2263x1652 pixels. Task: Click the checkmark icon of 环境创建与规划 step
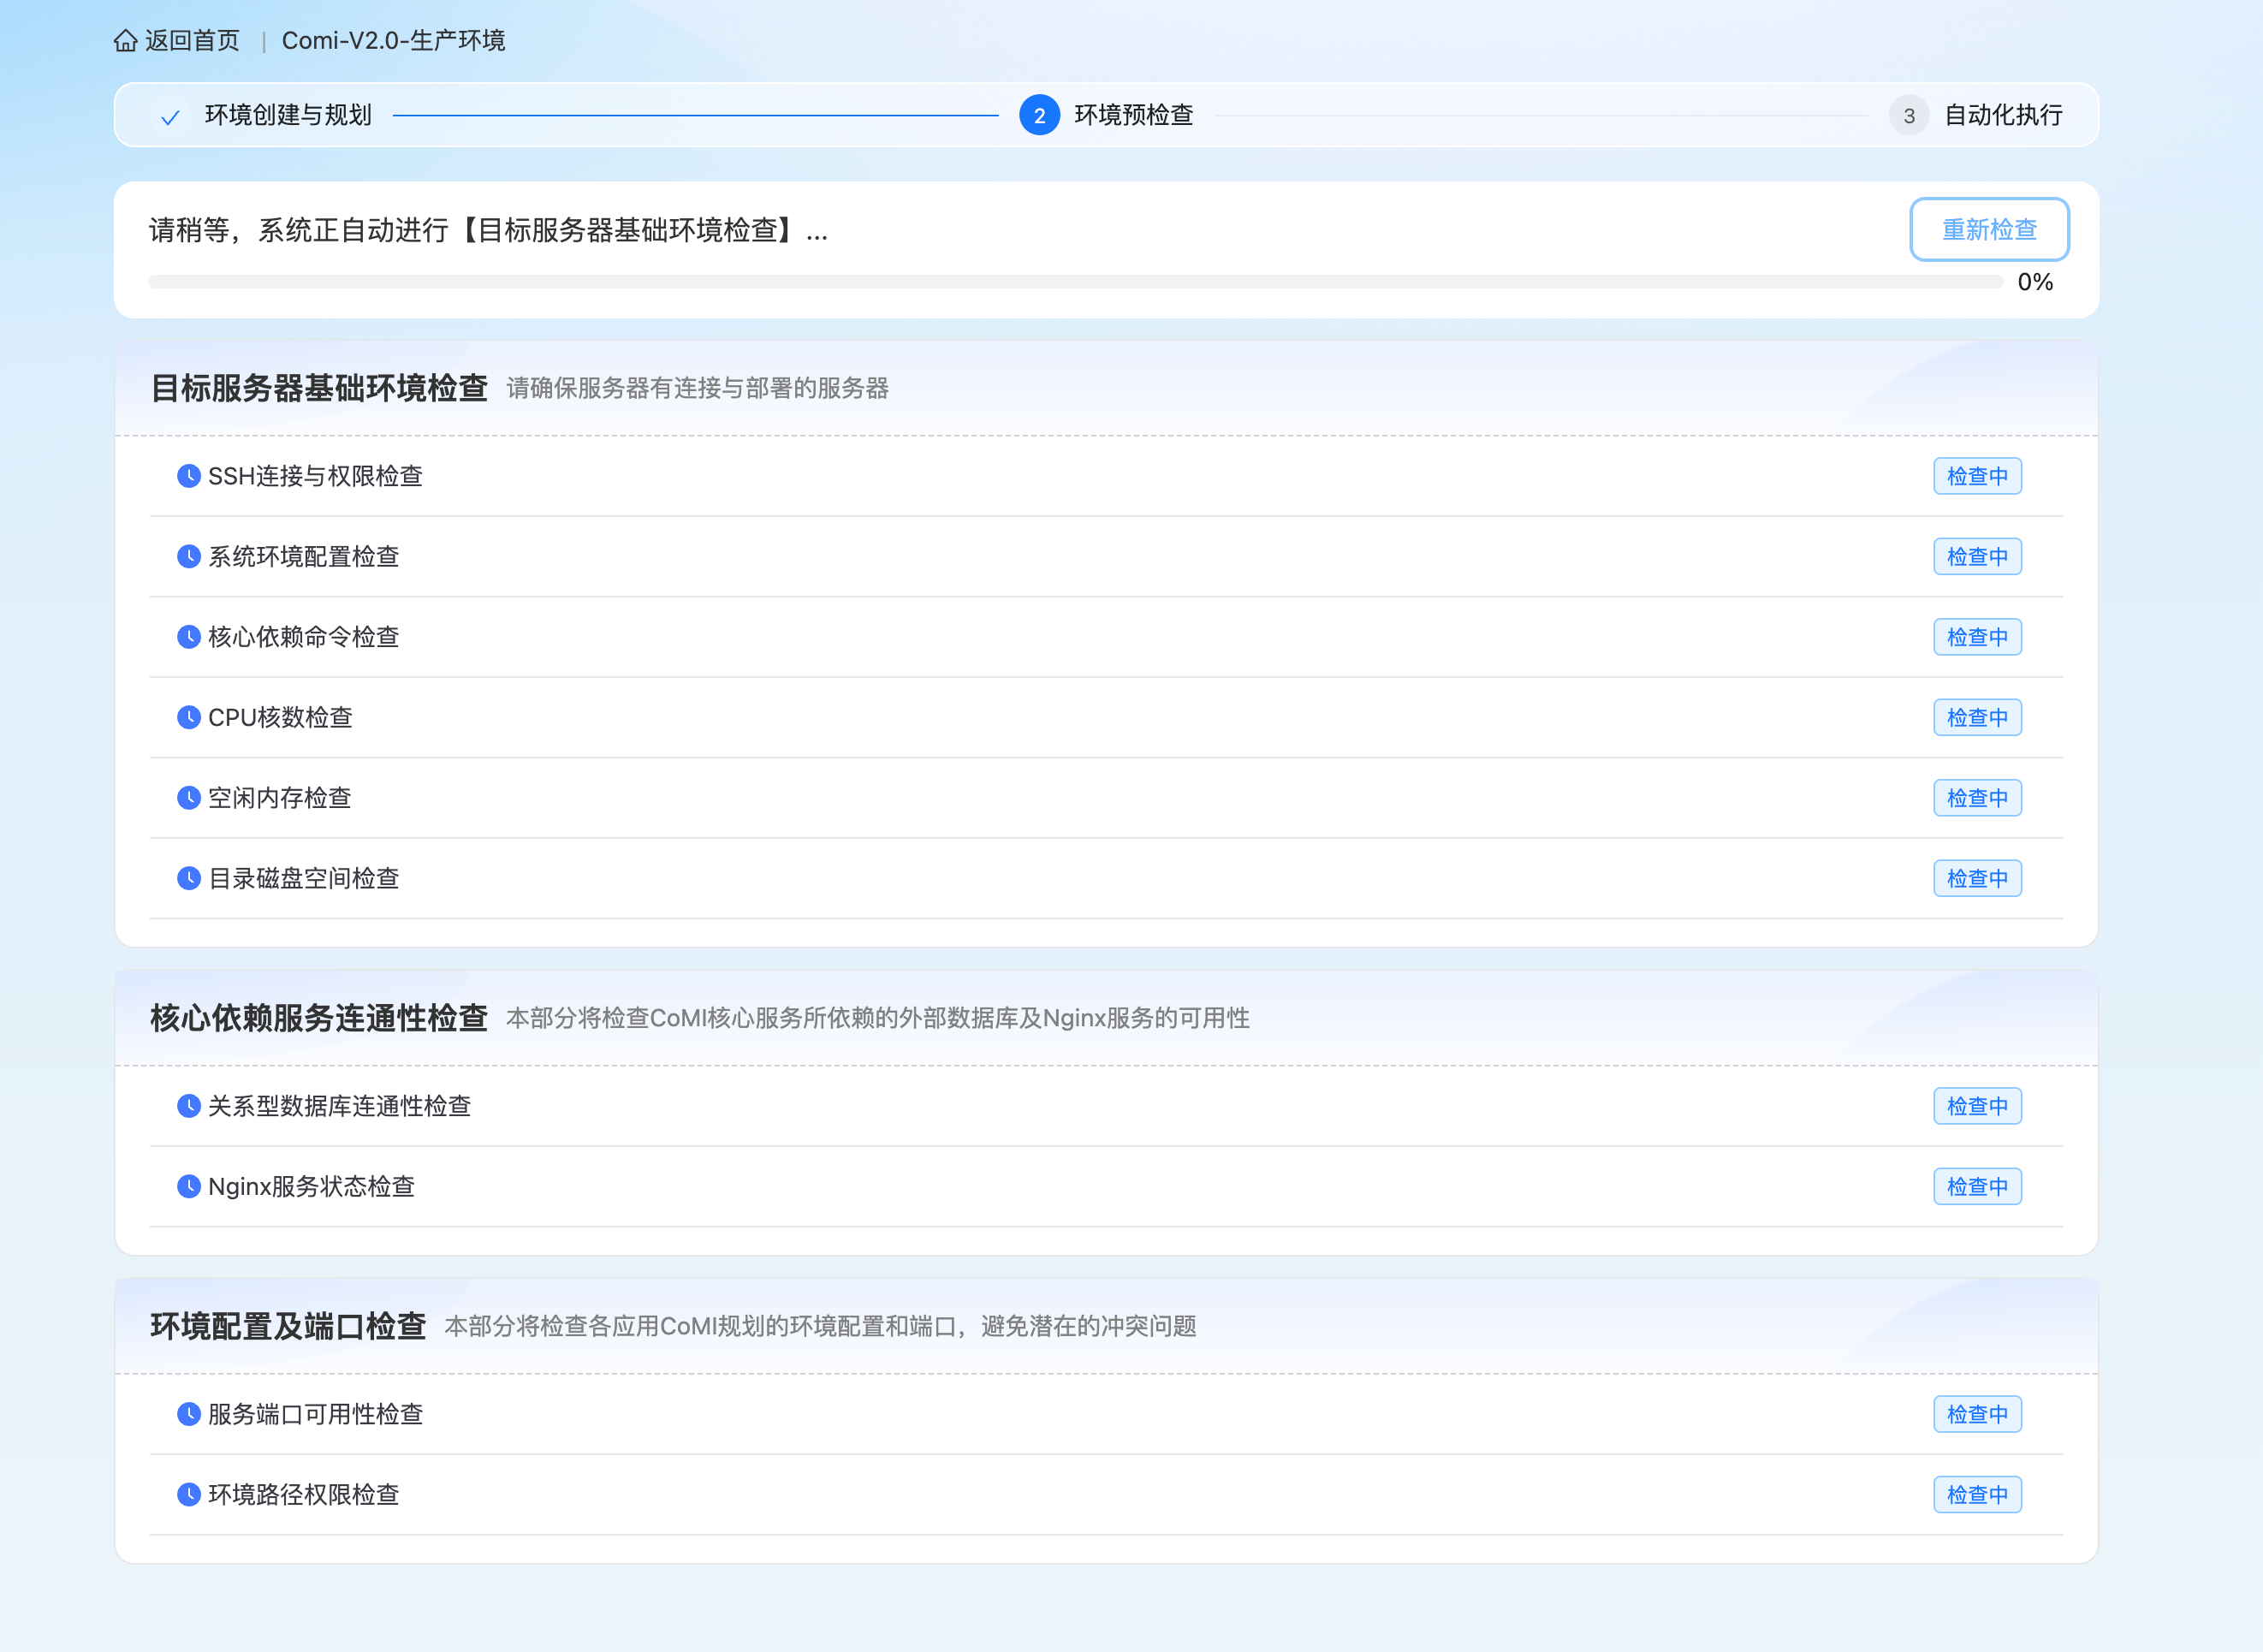(170, 116)
